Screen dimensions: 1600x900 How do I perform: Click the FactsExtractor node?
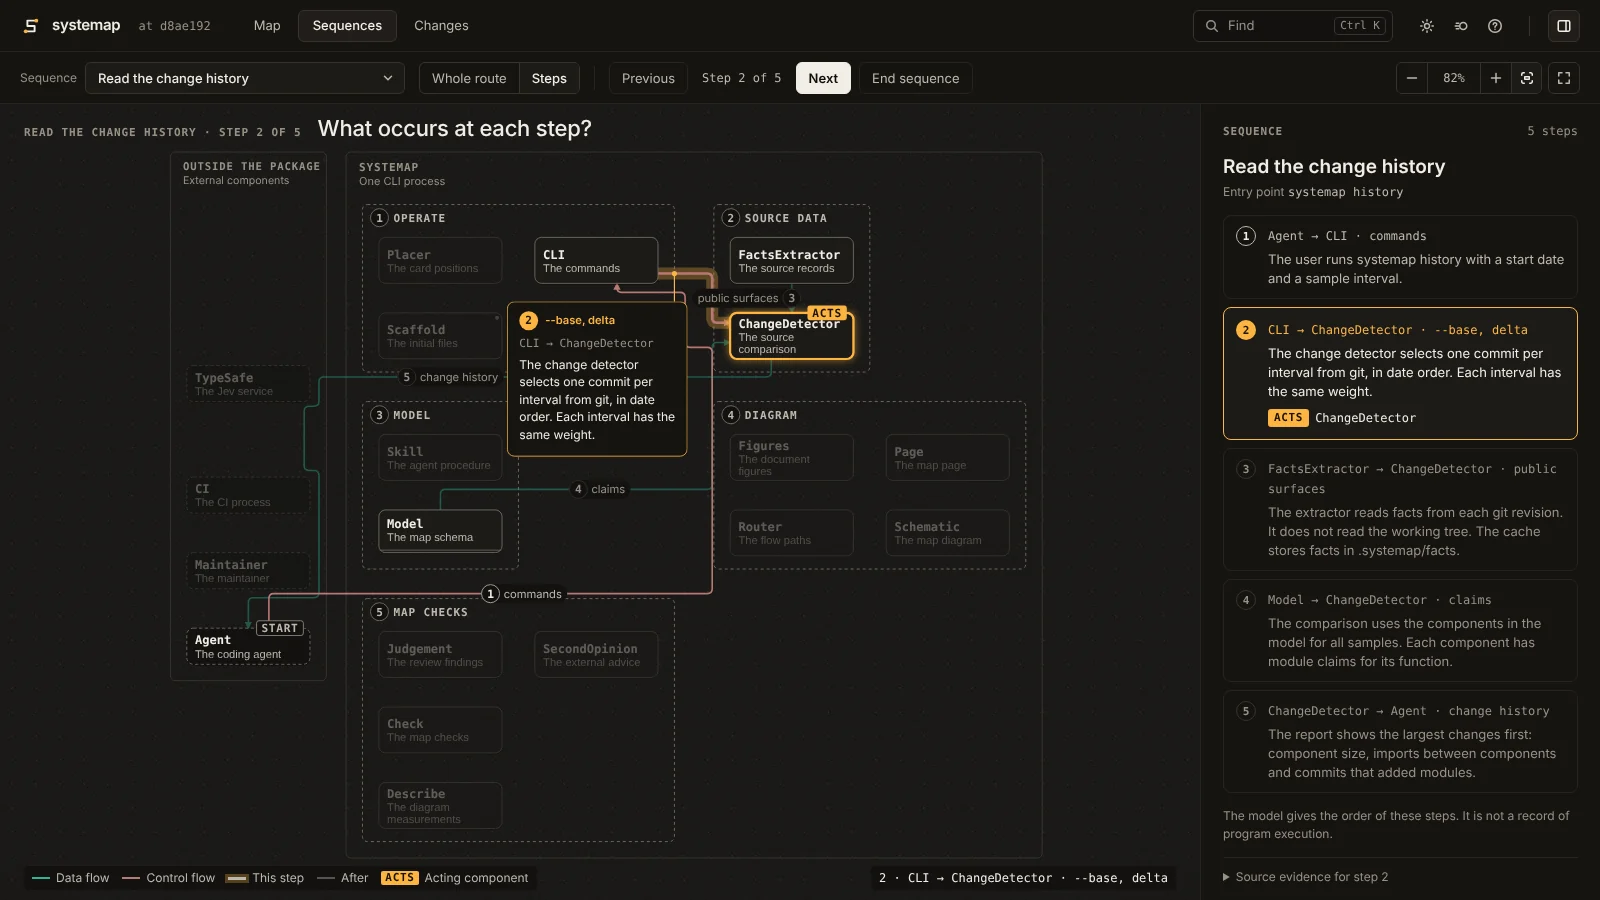coord(791,260)
